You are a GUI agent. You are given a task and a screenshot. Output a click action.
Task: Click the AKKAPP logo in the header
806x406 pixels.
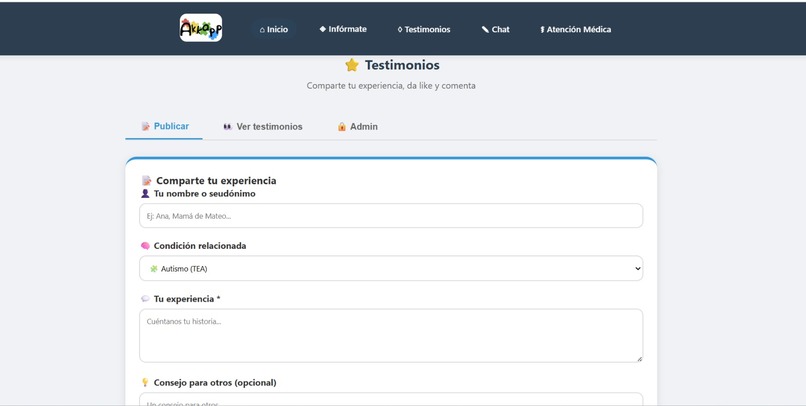pos(201,28)
